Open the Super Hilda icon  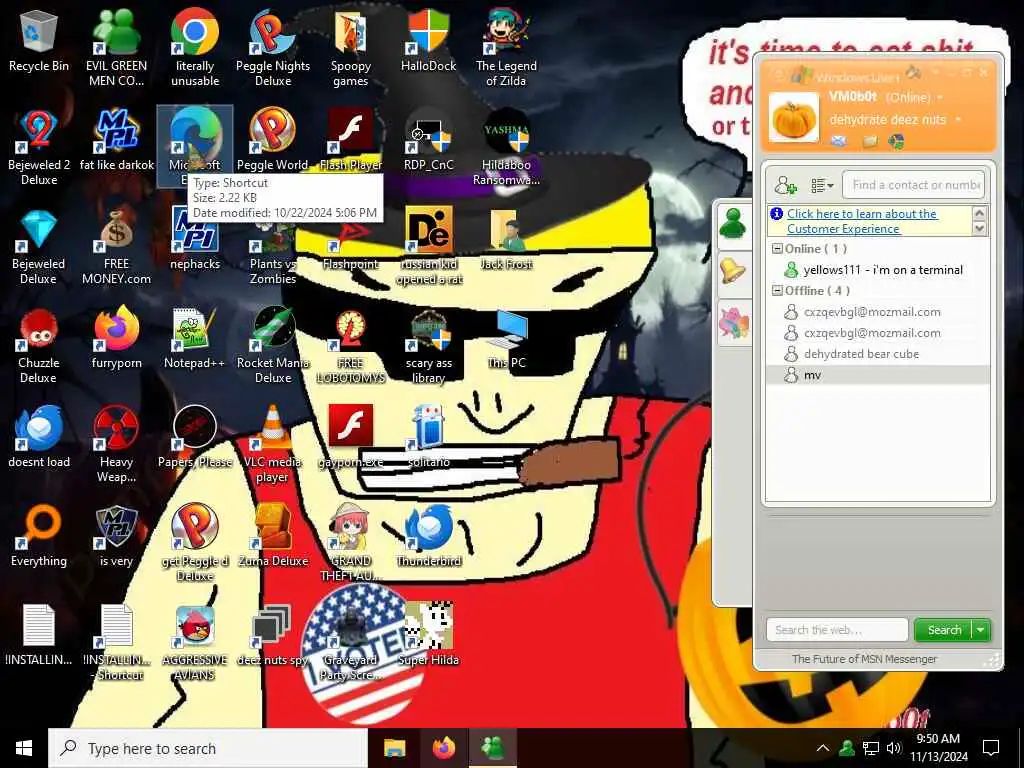click(x=428, y=635)
